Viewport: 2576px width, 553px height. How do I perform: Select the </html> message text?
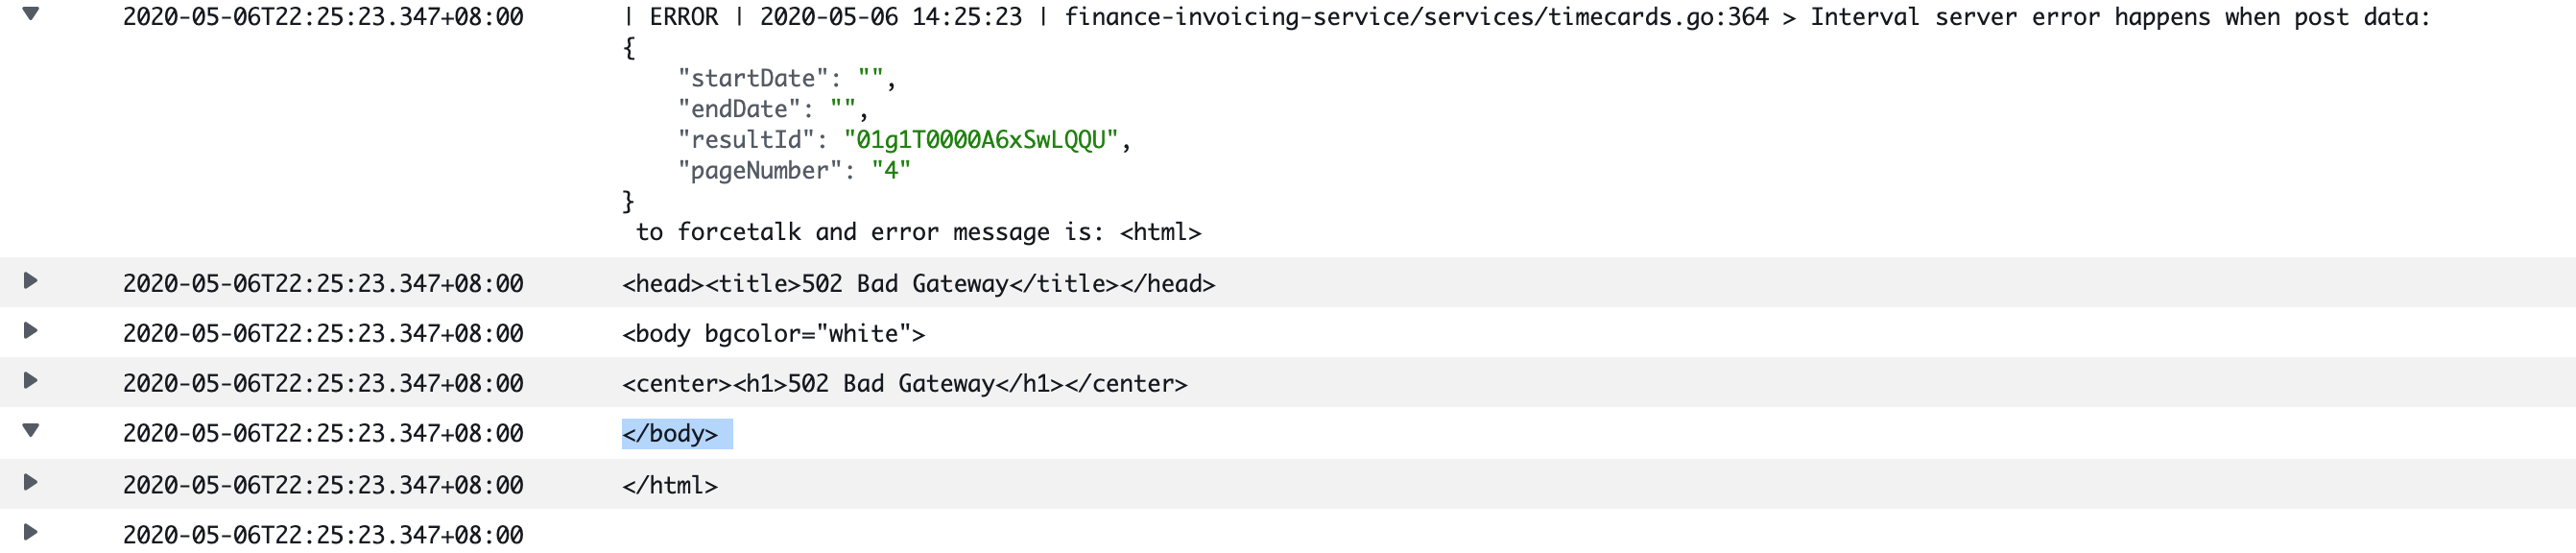pos(670,486)
